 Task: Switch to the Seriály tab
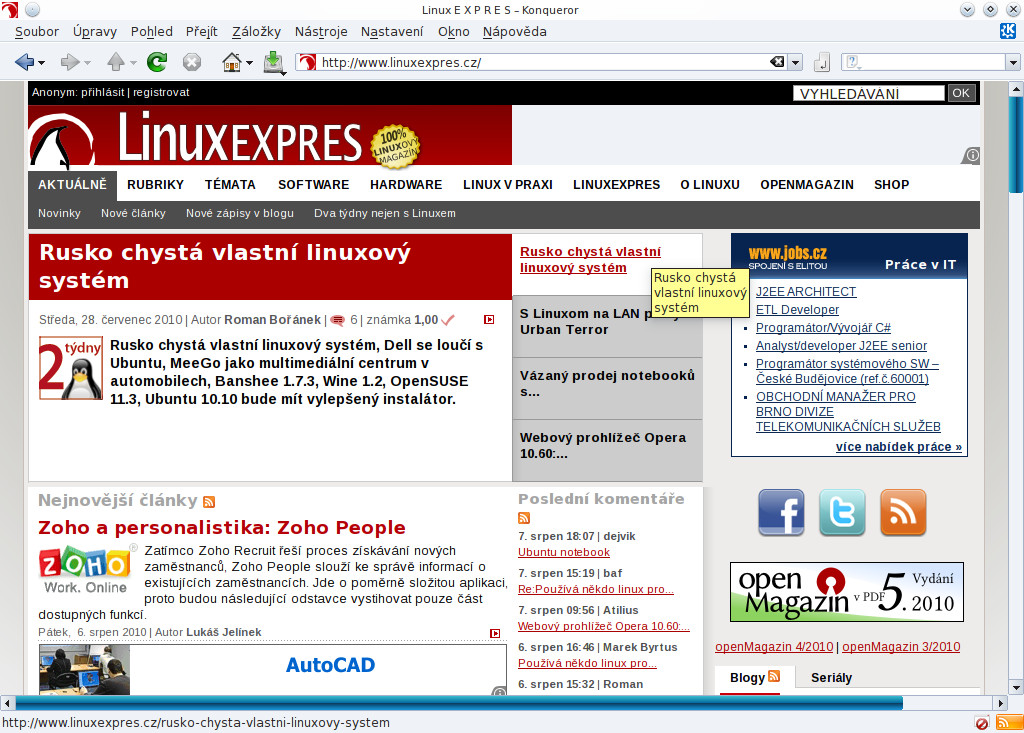click(831, 677)
